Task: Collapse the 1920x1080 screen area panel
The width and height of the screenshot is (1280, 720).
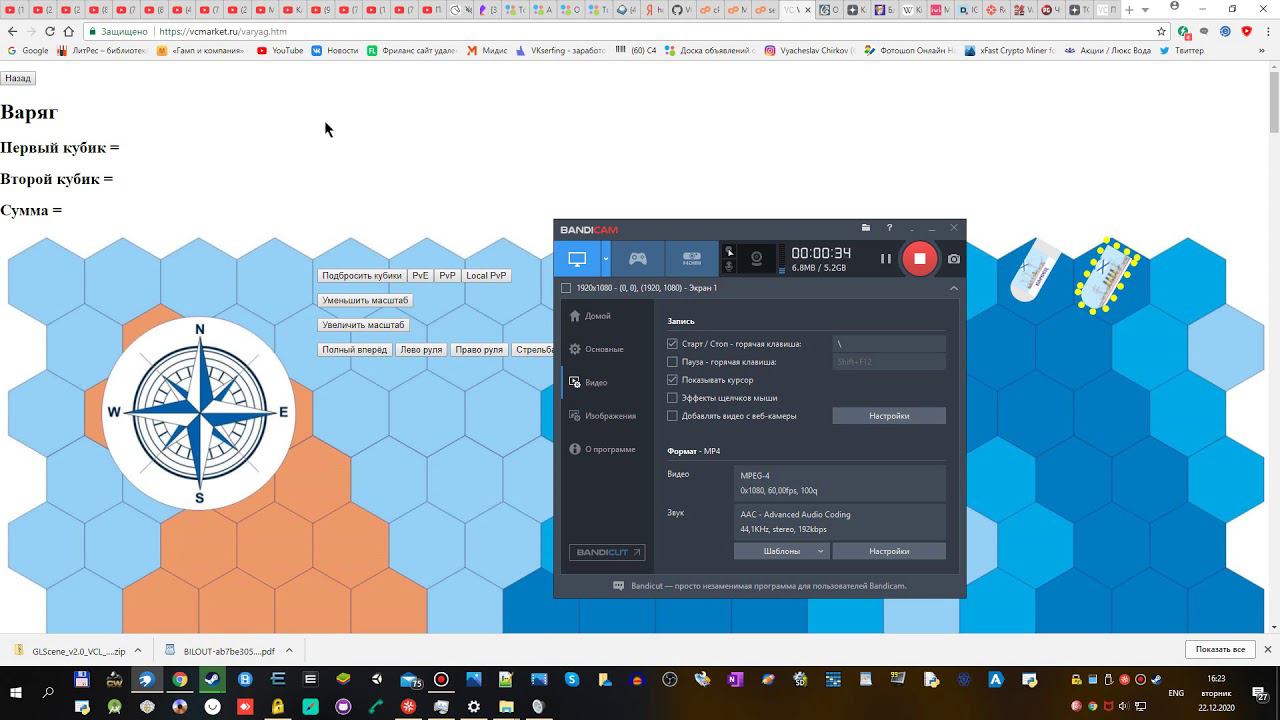Action: point(953,288)
